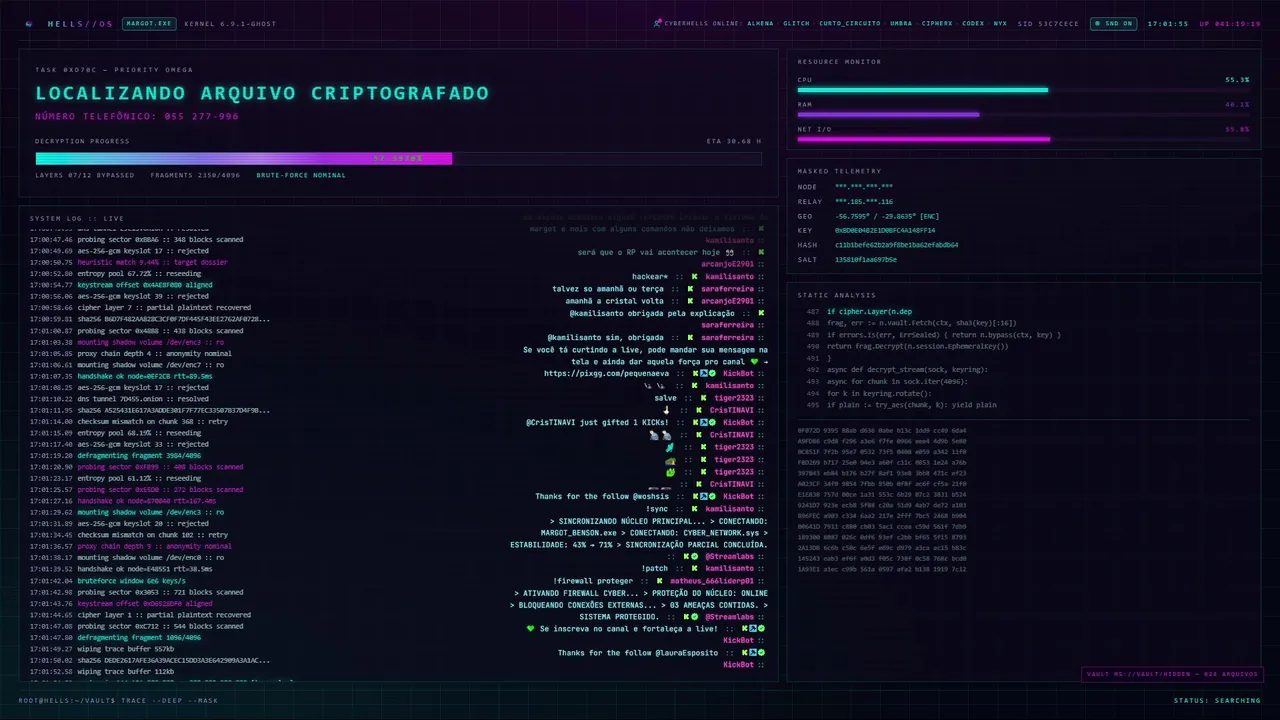Click log line 'bruteforce window 6e6 keys/s'
This screenshot has height=720, width=1280.
coord(108,581)
